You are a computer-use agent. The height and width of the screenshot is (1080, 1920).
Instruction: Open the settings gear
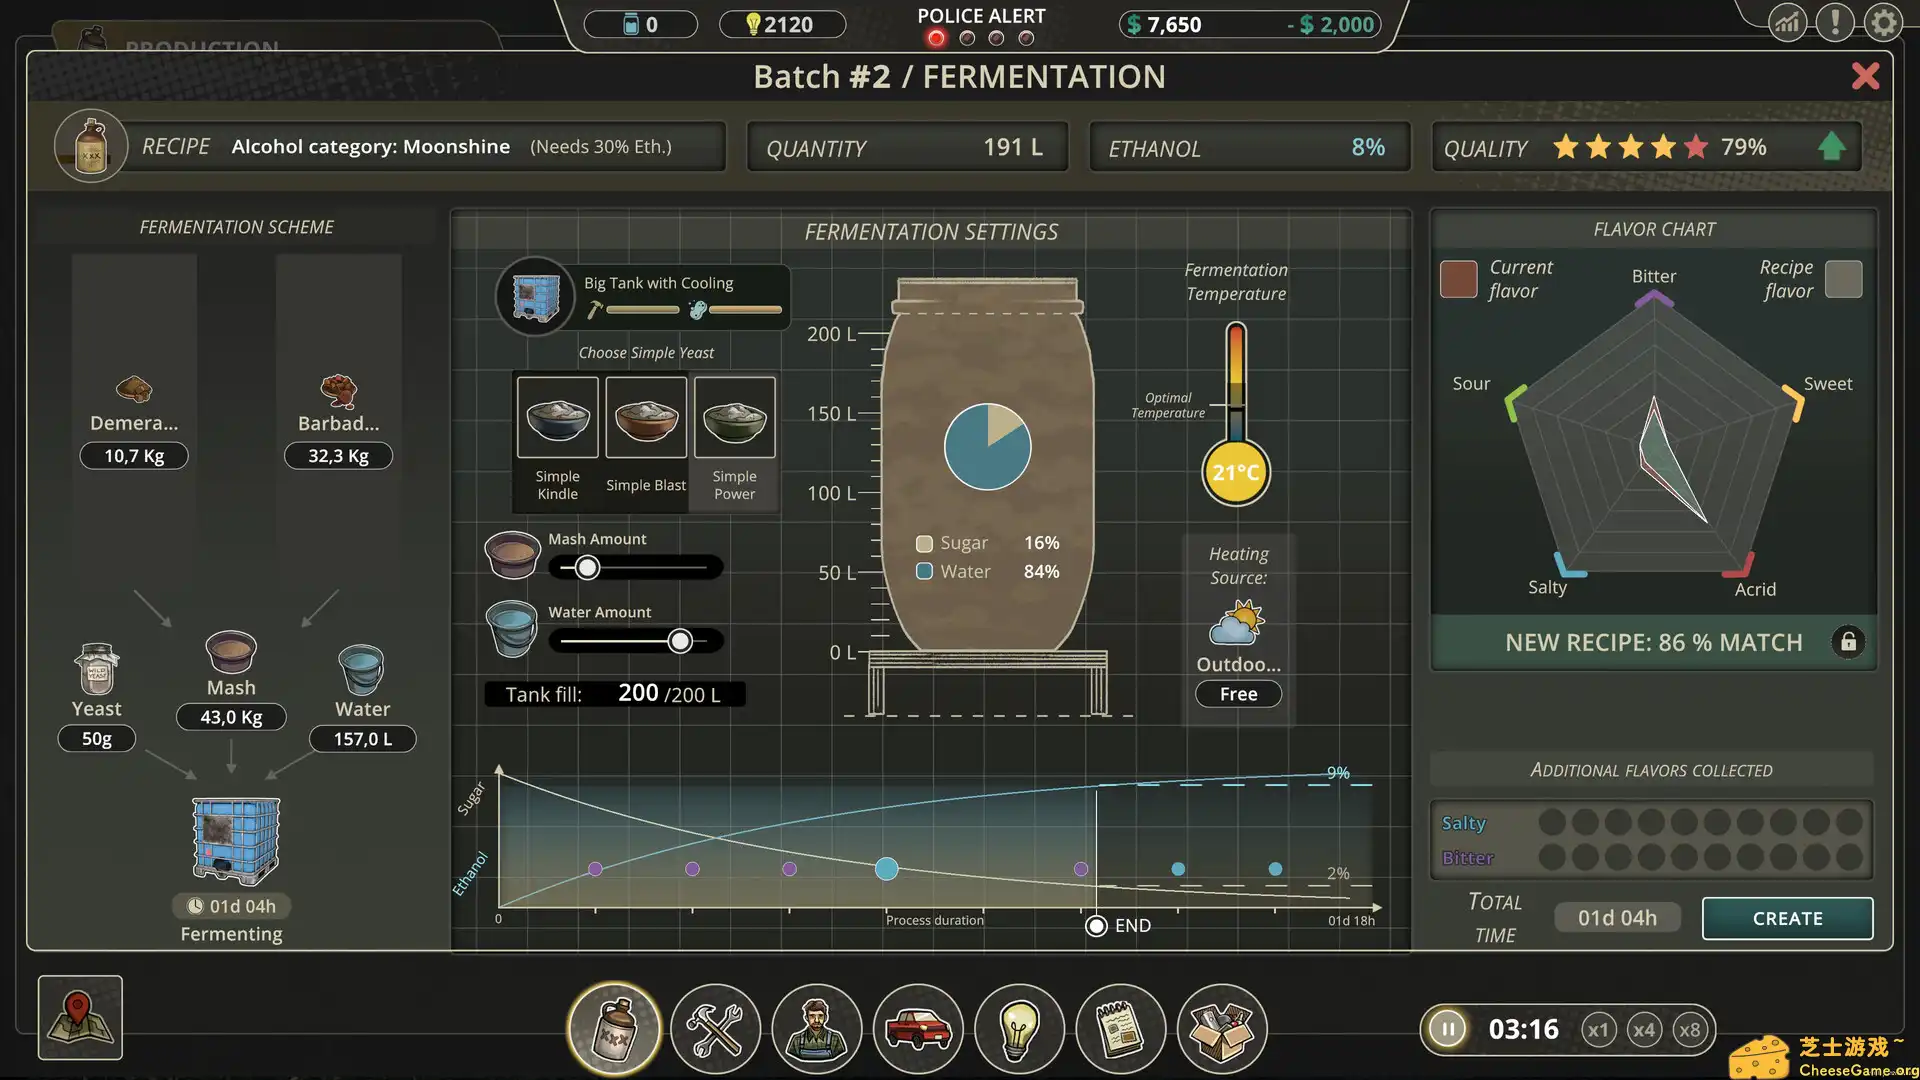[x=1883, y=22]
